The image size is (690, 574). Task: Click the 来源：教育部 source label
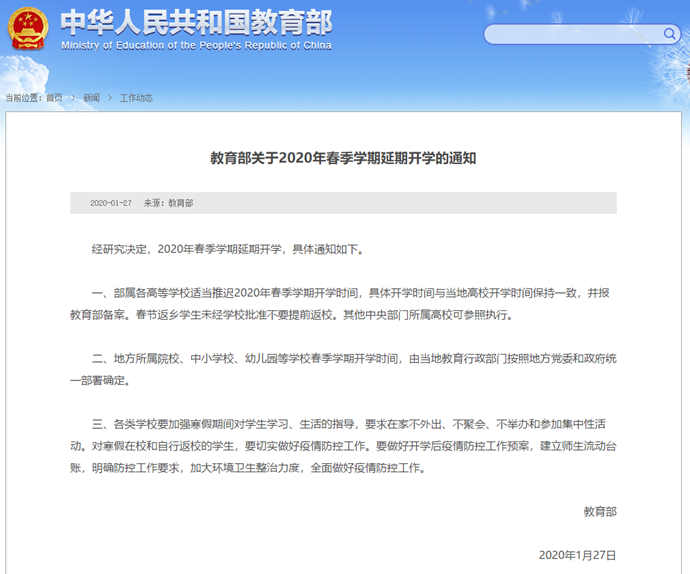[169, 203]
